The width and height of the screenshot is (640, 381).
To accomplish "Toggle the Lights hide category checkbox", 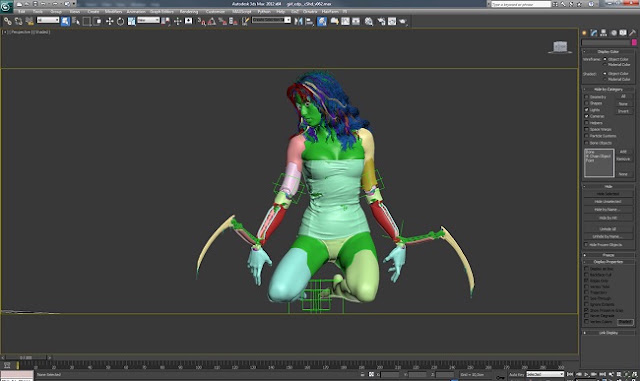I will 587,110.
